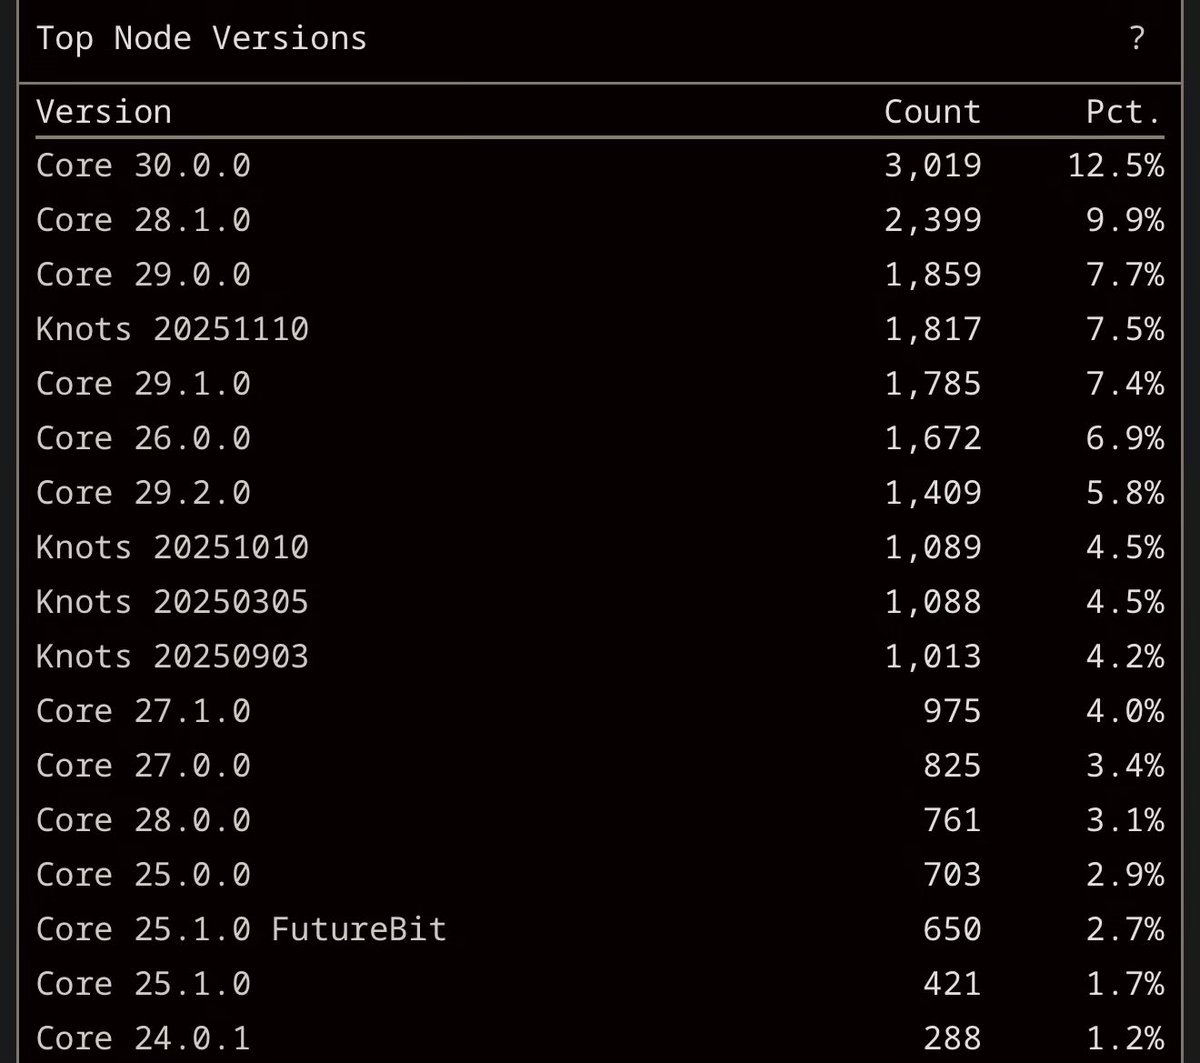Image resolution: width=1200 pixels, height=1063 pixels.
Task: Select the Core 28.0.0 row label
Action: point(143,820)
